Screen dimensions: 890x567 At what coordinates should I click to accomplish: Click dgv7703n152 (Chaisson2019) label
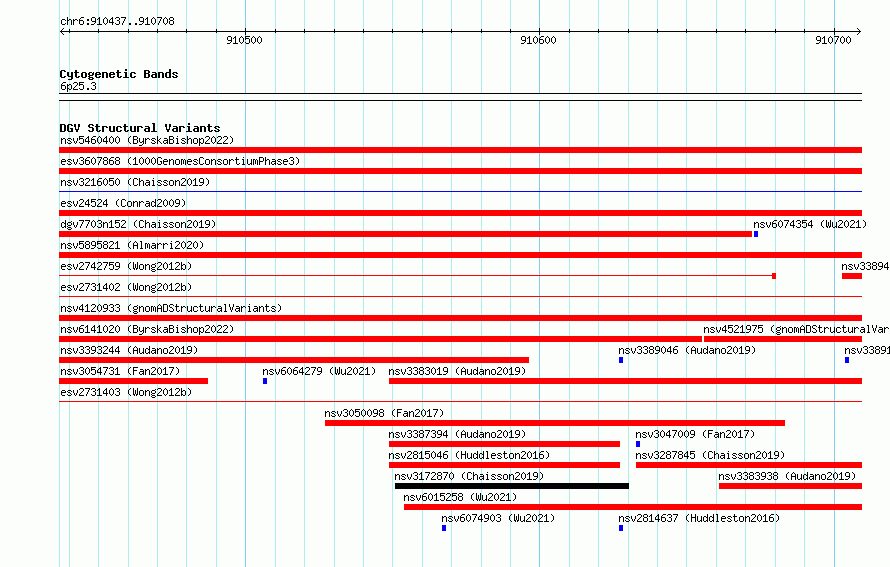[x=138, y=224]
